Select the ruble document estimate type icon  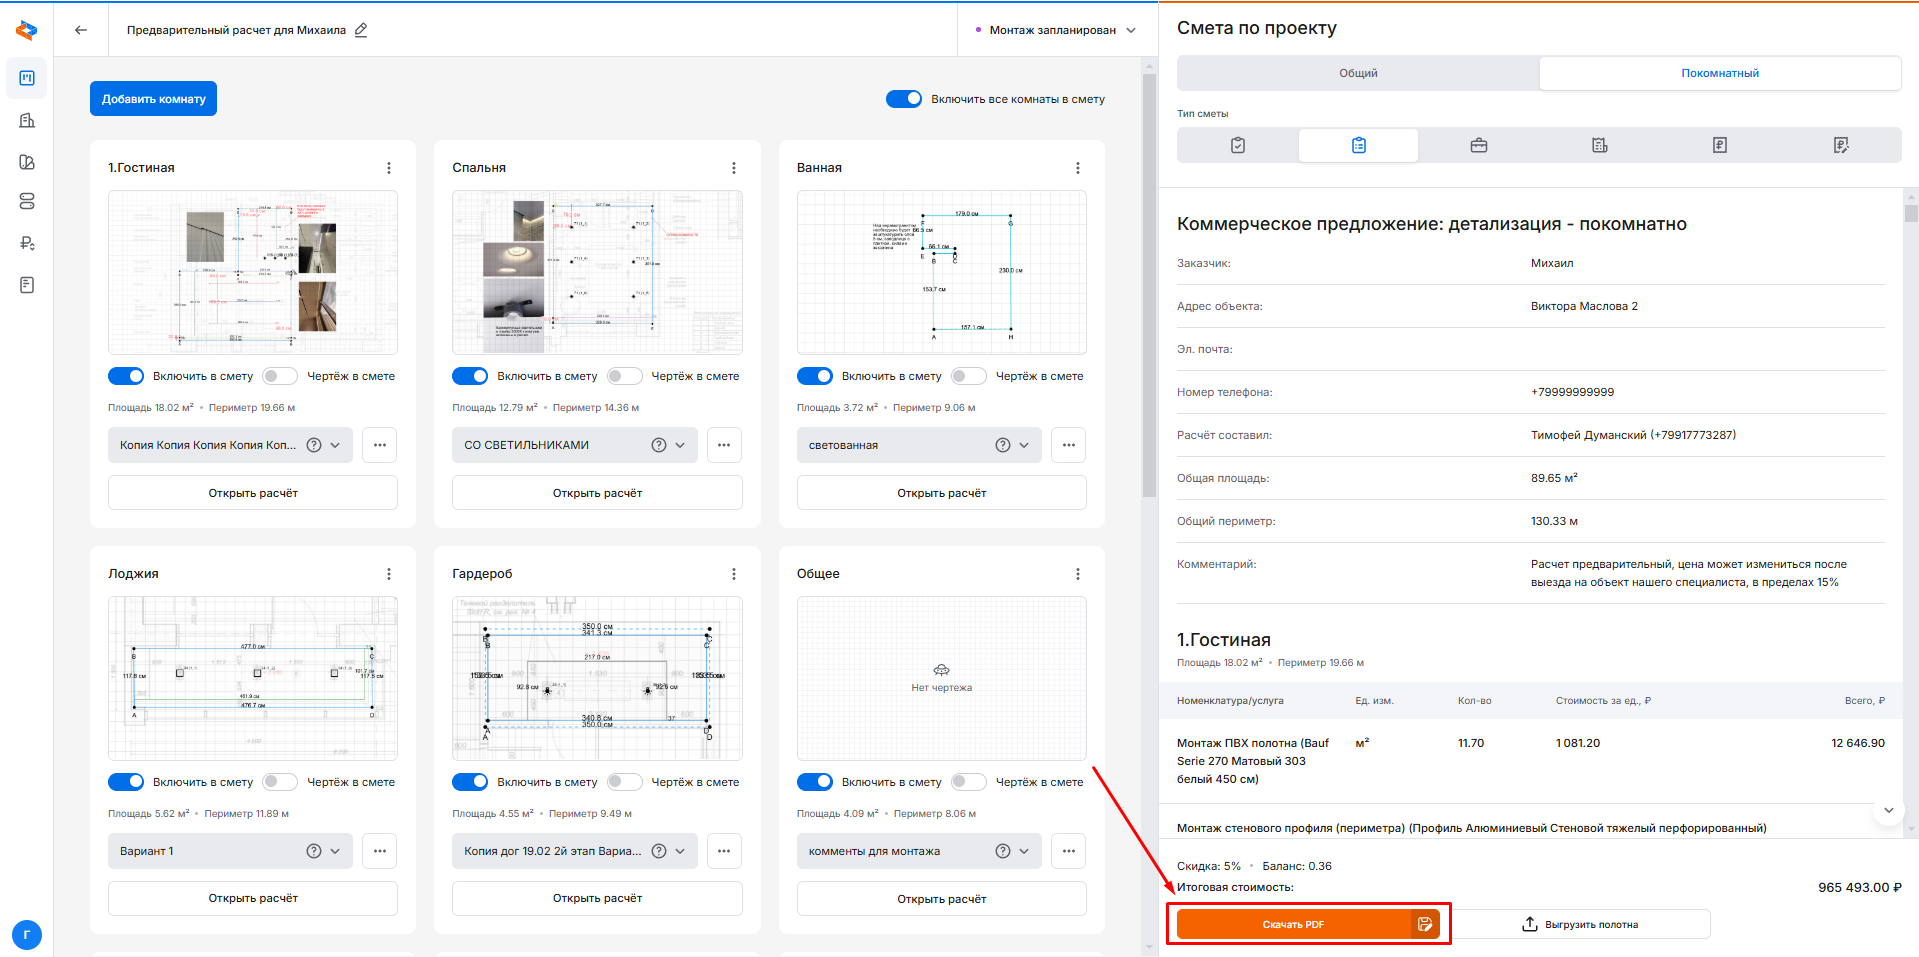1719,145
